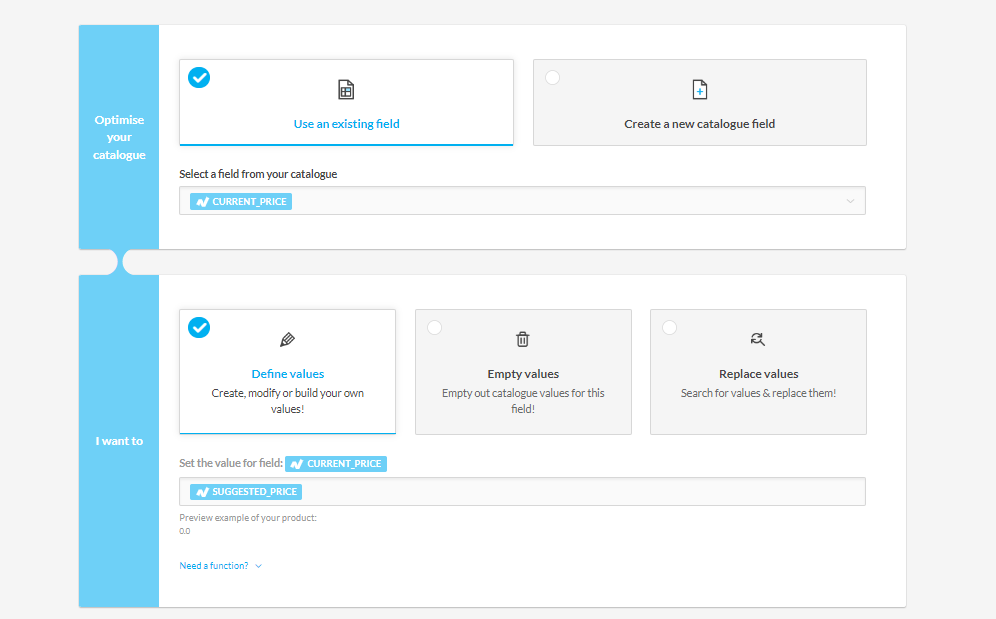Image resolution: width=996 pixels, height=619 pixels.
Task: Click the blue checkmark on Use an existing field
Action: point(200,77)
